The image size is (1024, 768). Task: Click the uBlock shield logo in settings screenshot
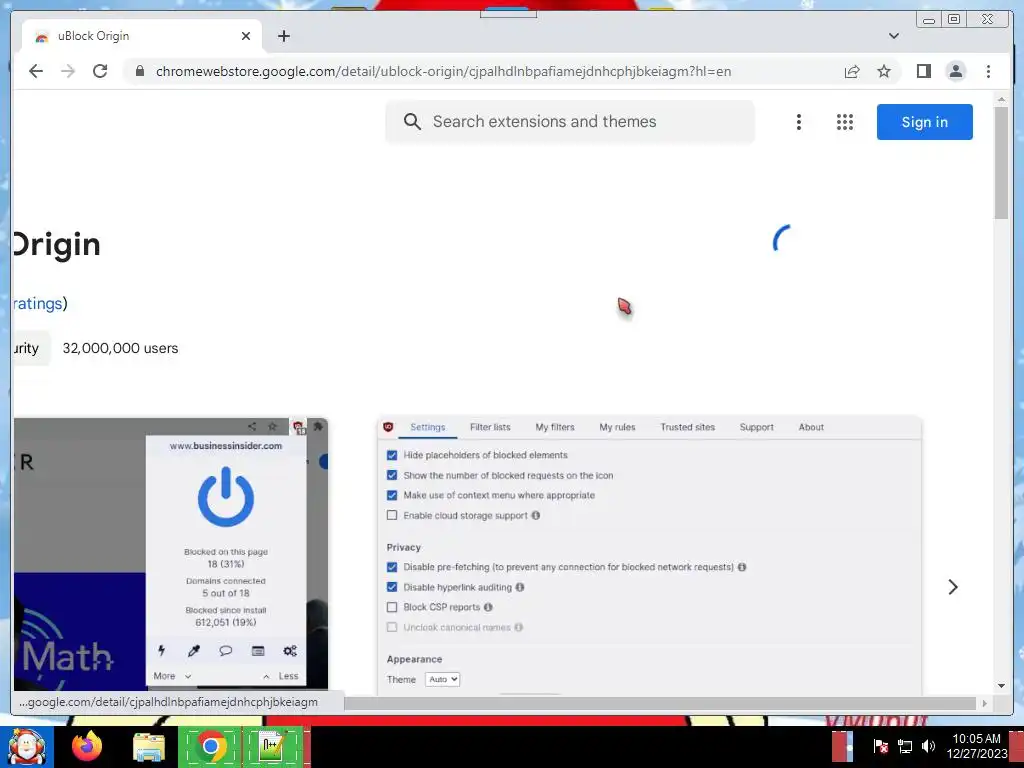click(388, 427)
